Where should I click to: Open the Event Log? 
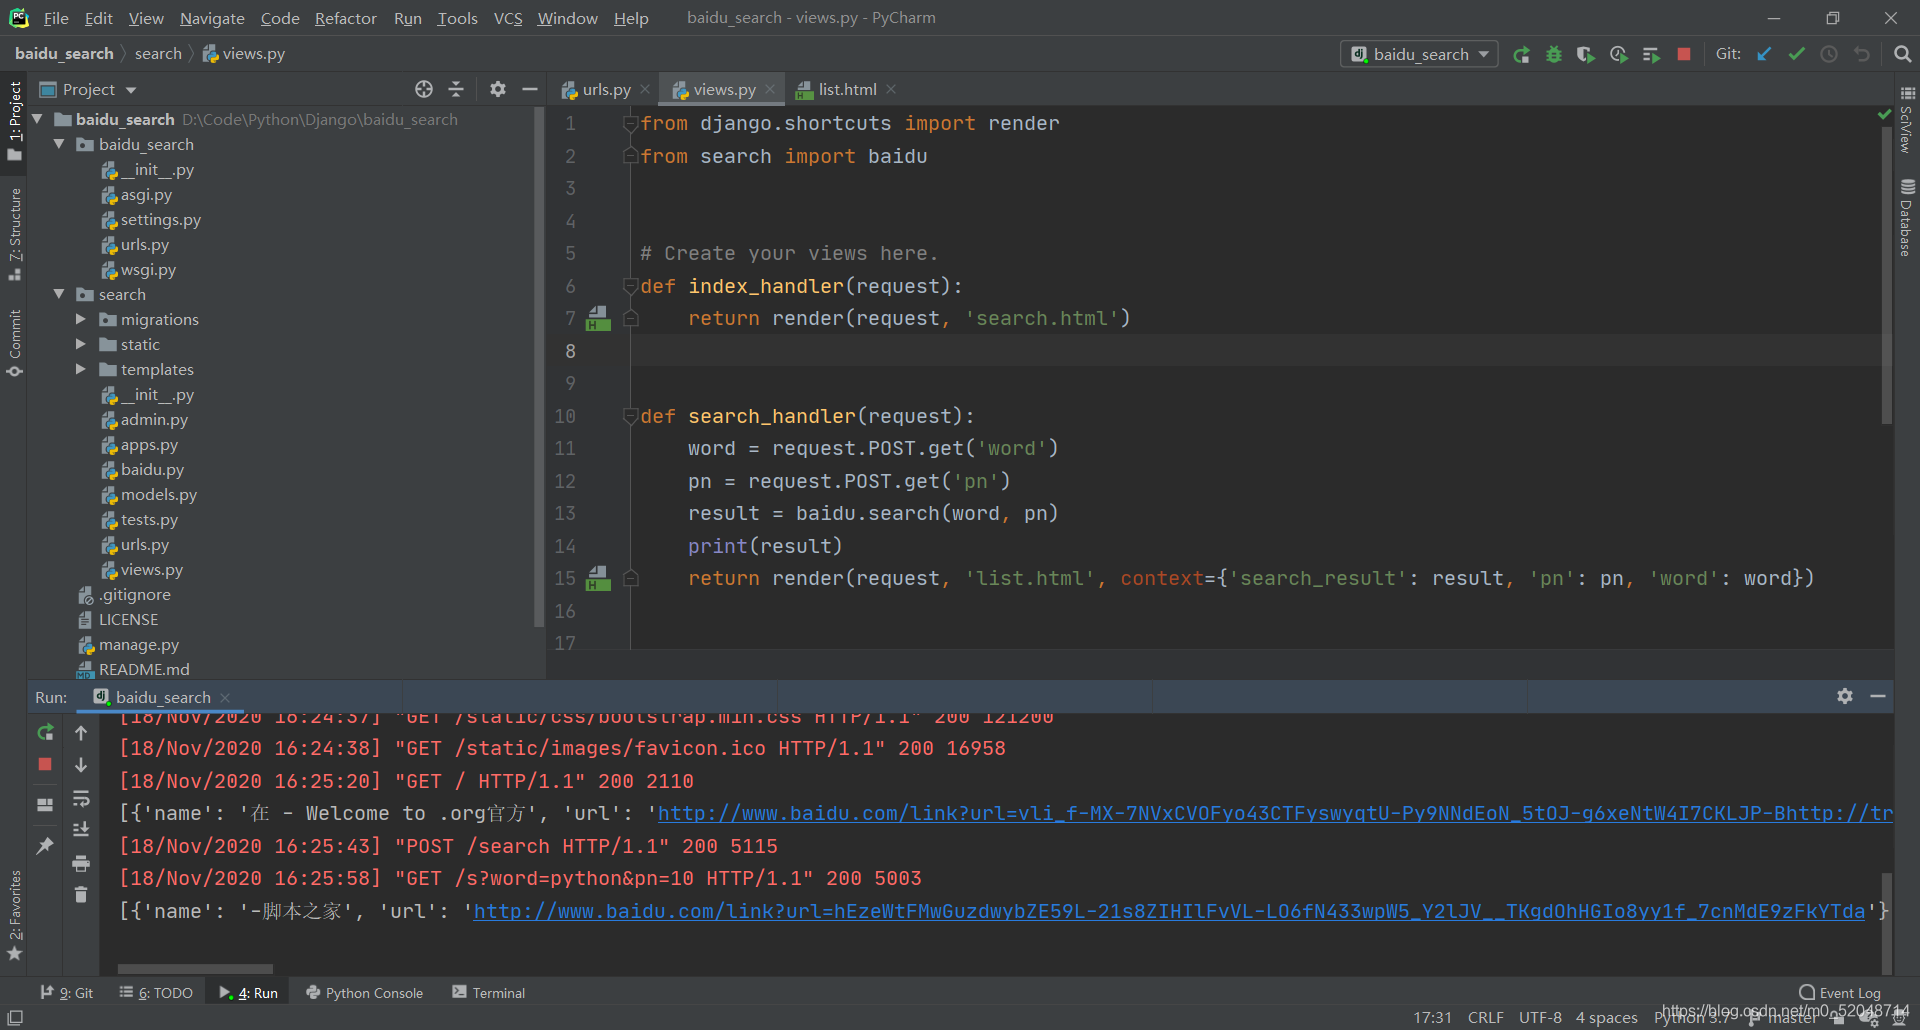pyautogui.click(x=1840, y=992)
